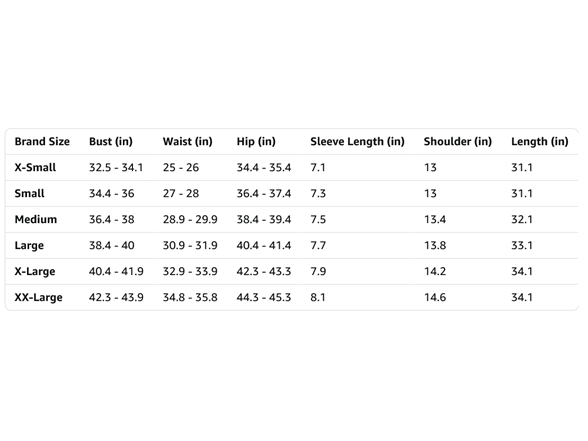Select X-Small bust value 32.5 - 34.1
This screenshot has width=588, height=441.
(x=116, y=167)
